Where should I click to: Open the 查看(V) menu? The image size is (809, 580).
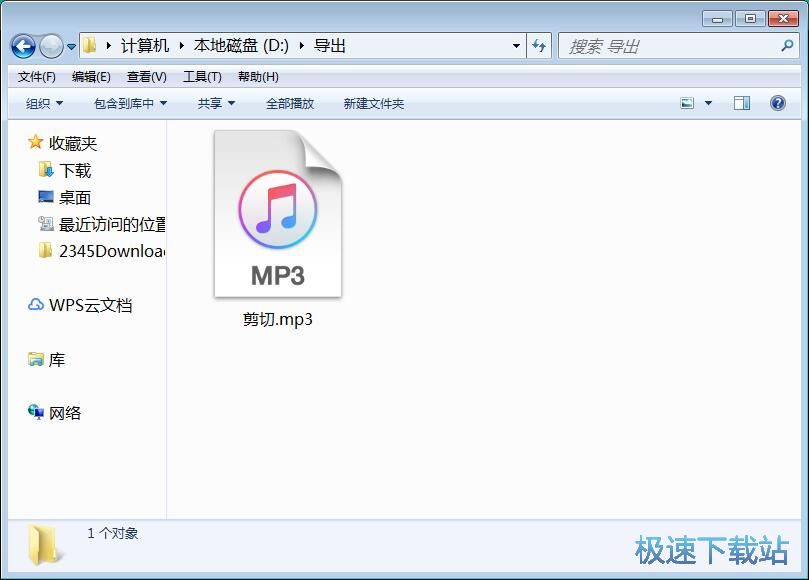point(147,77)
